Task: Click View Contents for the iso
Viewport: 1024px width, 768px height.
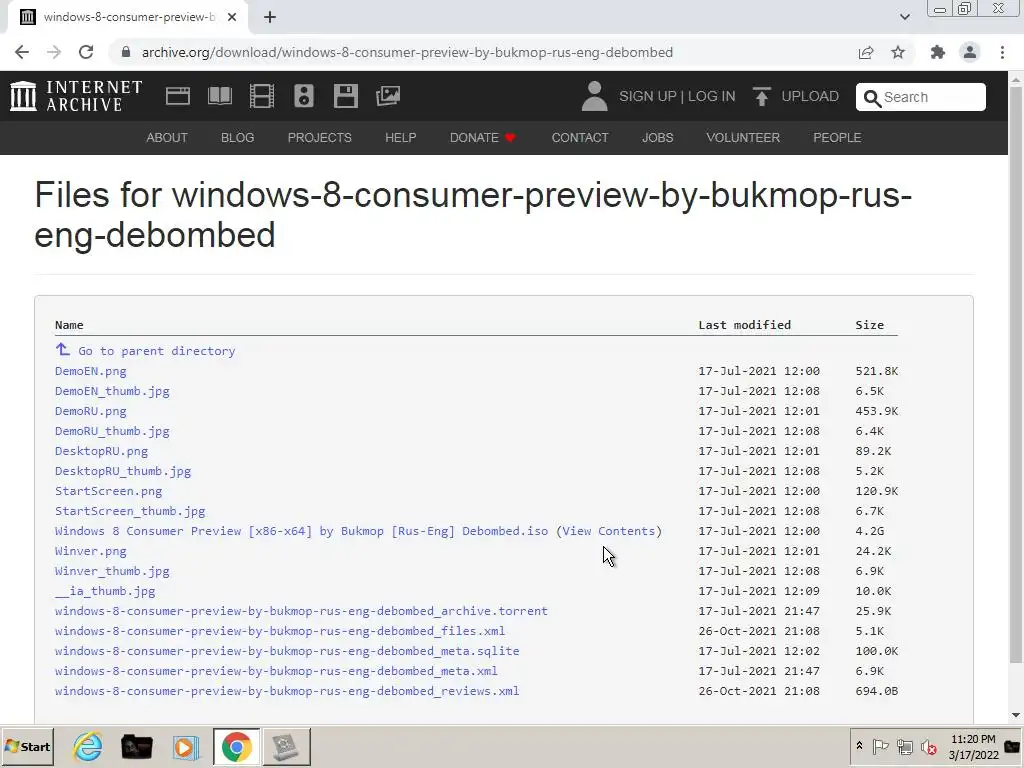Action: click(x=609, y=531)
